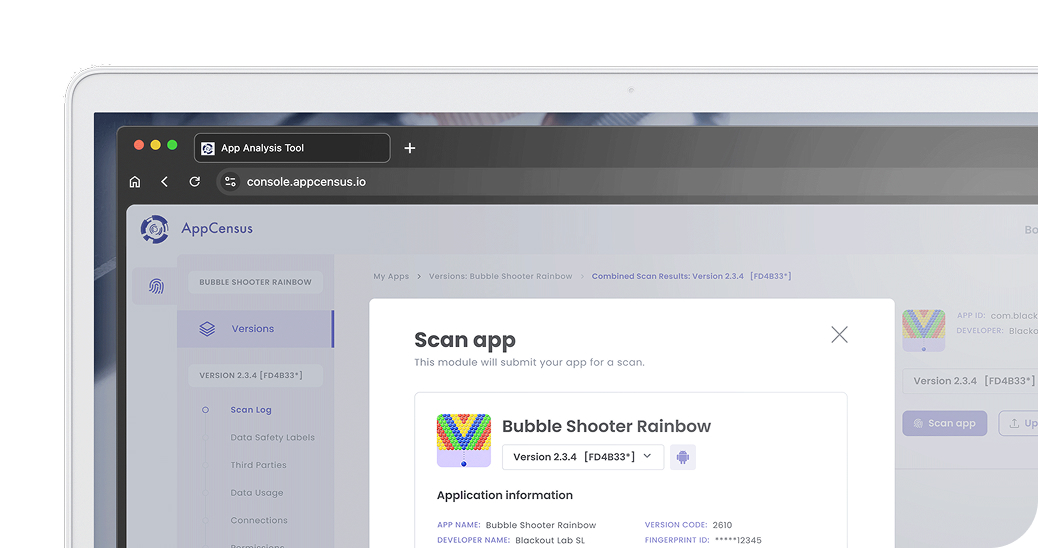
Task: Click version code value 2610
Action: pos(722,525)
